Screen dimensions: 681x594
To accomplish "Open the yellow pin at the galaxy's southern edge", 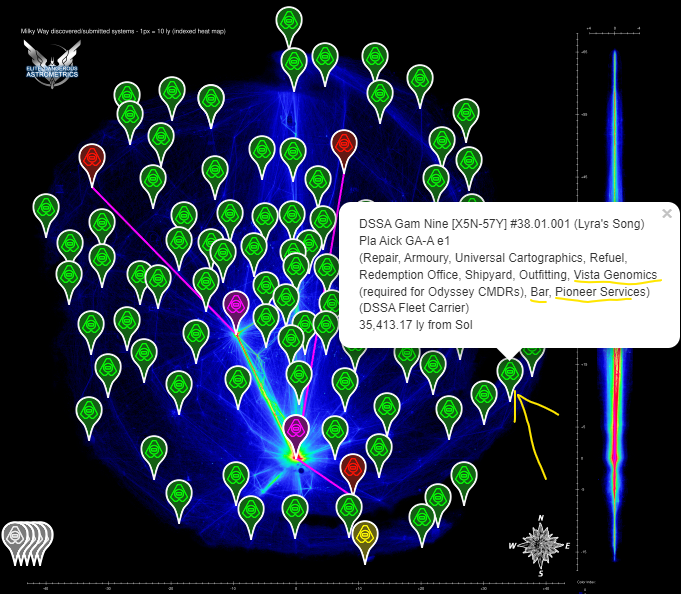I will 365,541.
